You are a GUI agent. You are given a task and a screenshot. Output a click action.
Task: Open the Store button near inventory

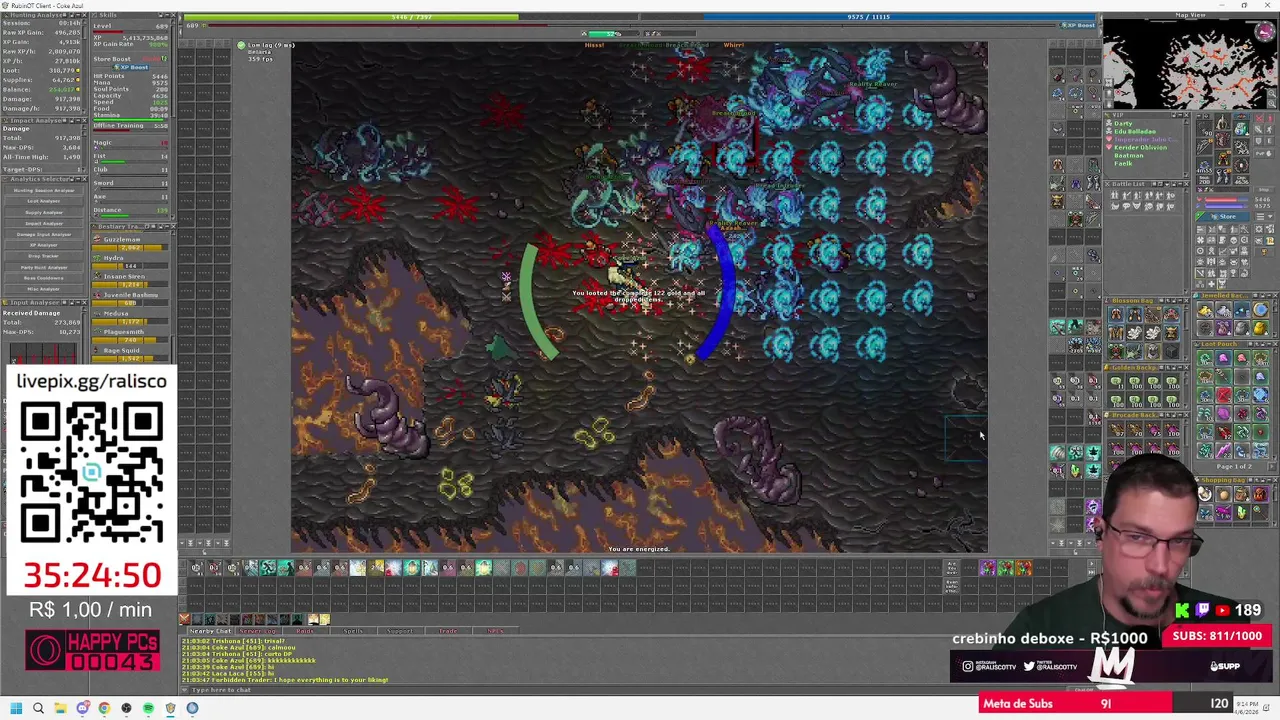[x=1224, y=216]
